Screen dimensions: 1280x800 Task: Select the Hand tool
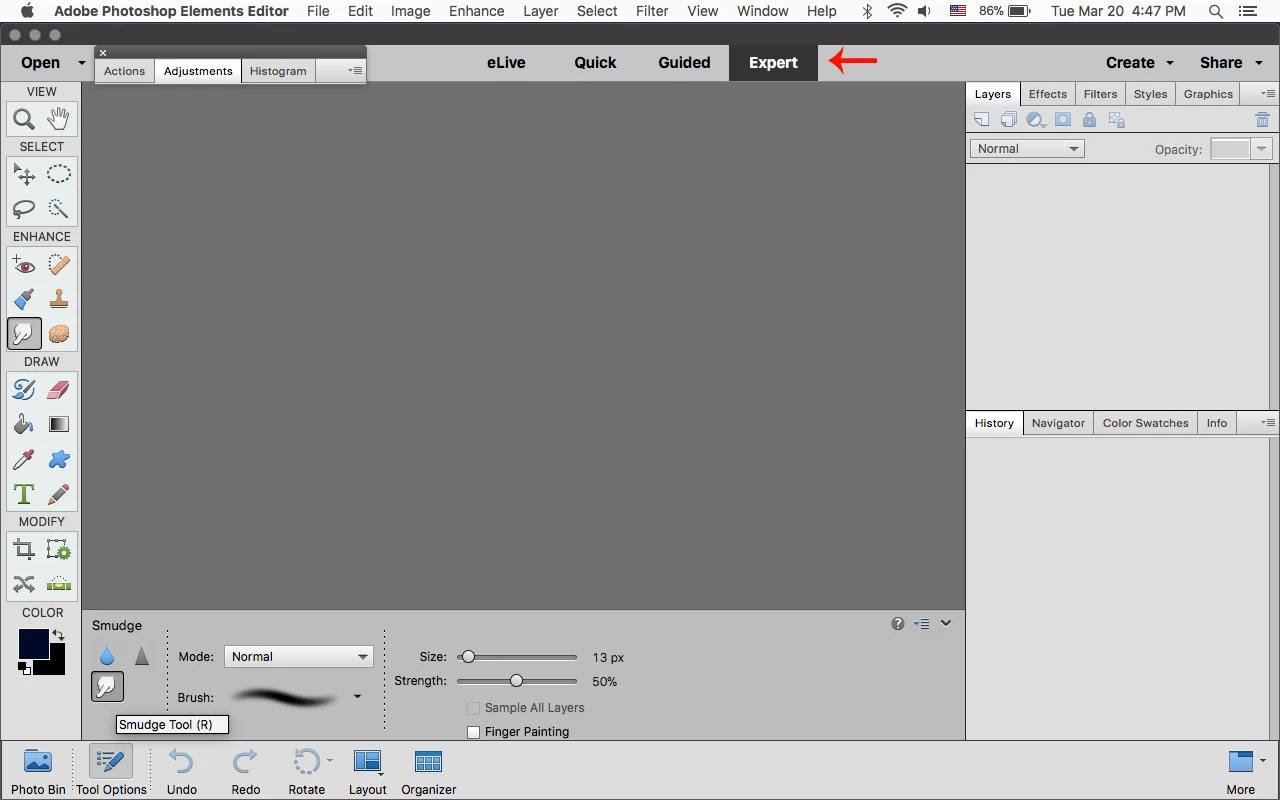[x=59, y=119]
